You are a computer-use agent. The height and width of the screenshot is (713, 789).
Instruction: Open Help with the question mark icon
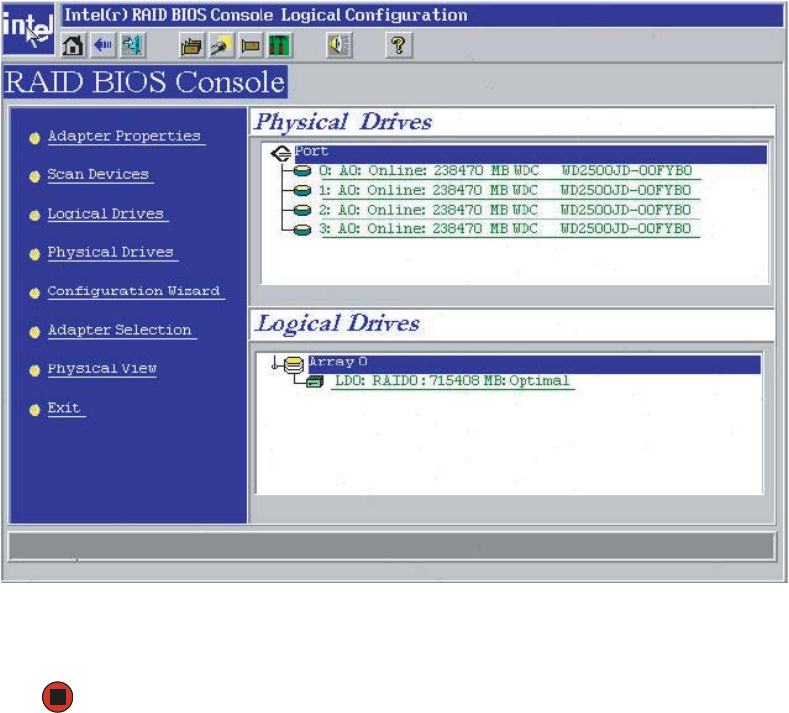[399, 46]
